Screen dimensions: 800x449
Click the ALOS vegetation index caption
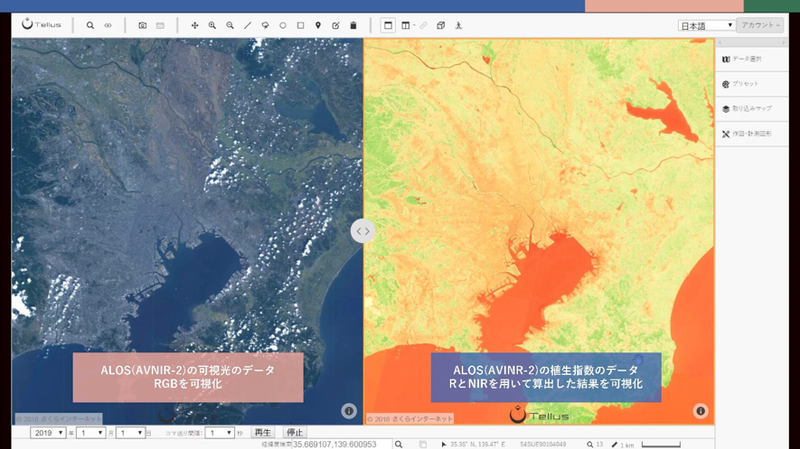pos(546,377)
